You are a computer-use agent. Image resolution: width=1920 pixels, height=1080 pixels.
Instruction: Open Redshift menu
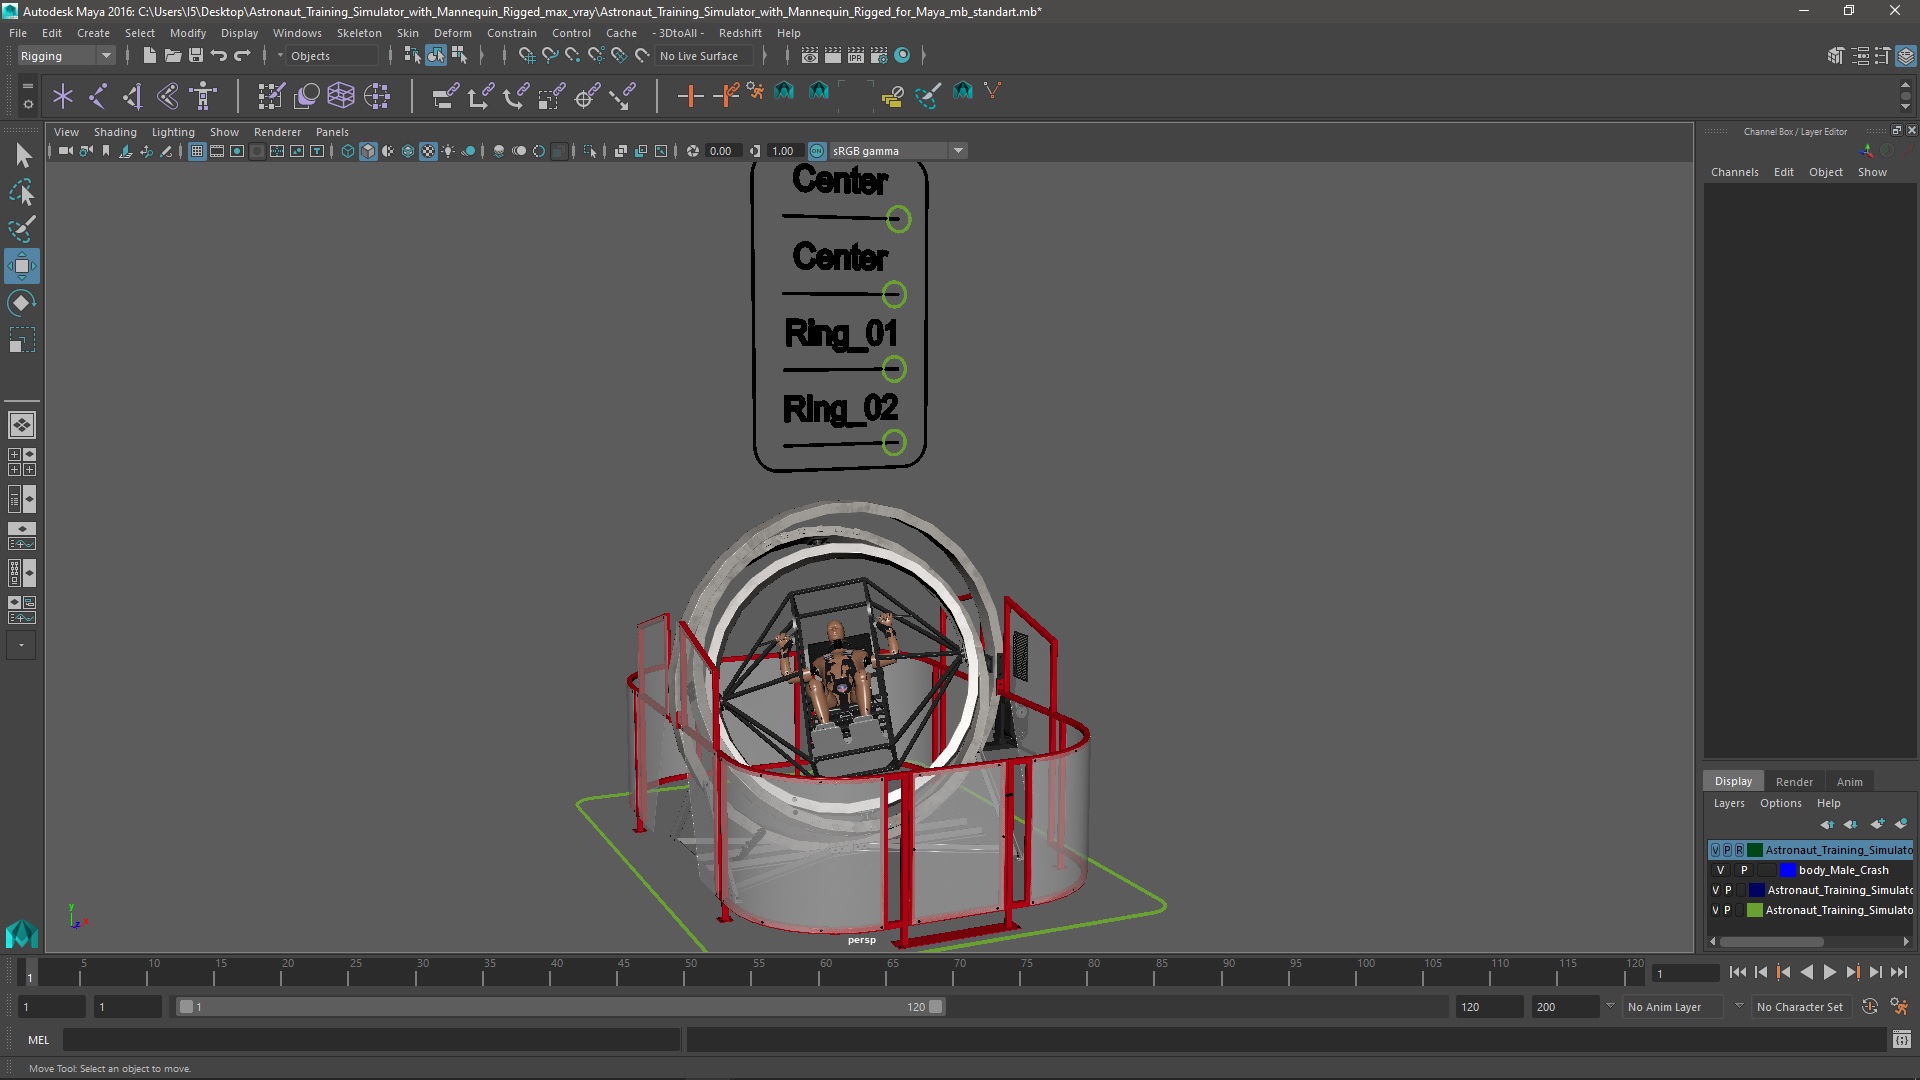pyautogui.click(x=740, y=33)
